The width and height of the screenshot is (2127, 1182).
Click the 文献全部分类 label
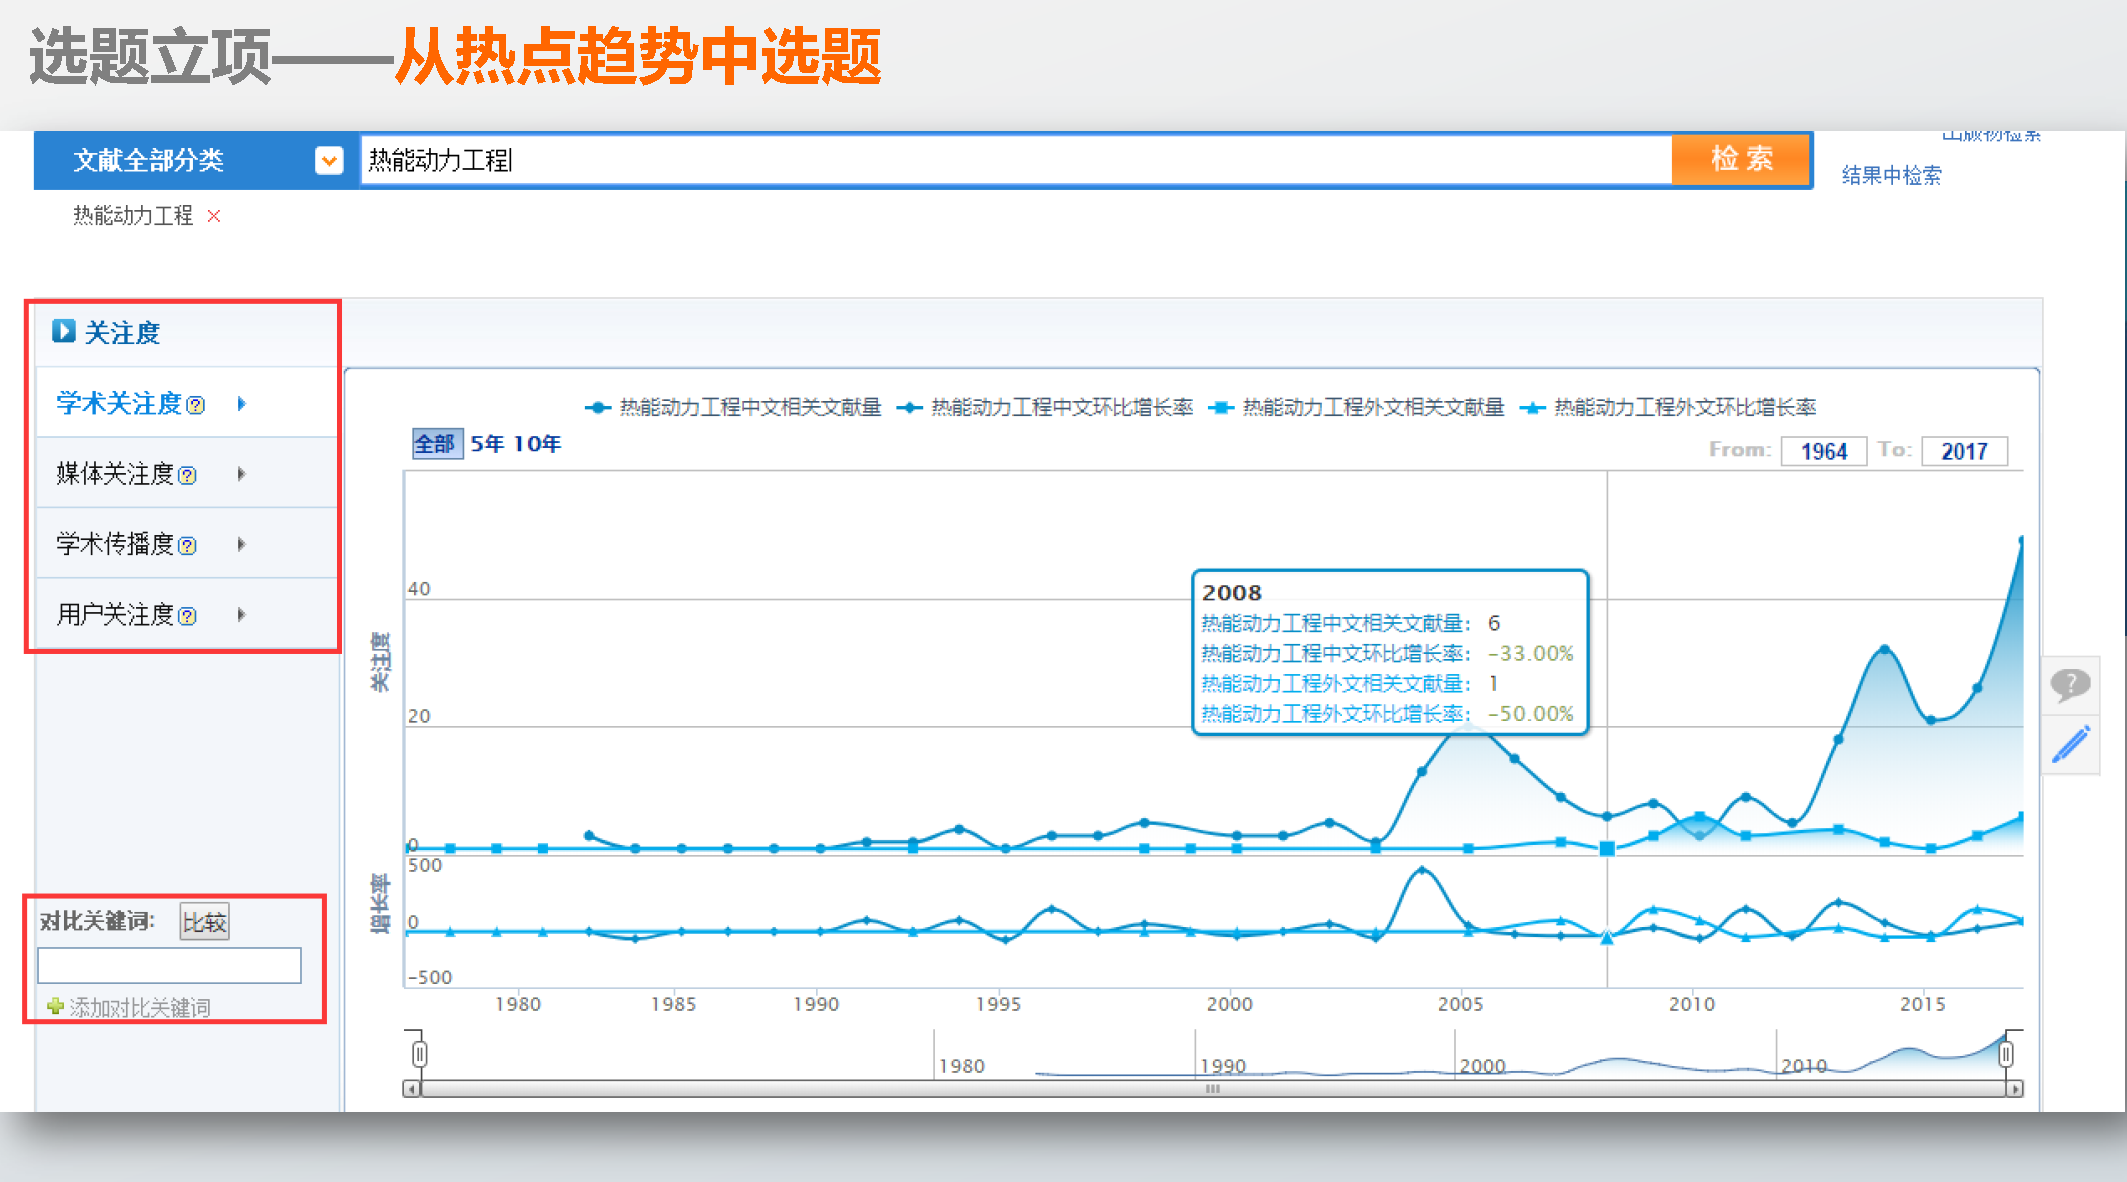tap(148, 160)
